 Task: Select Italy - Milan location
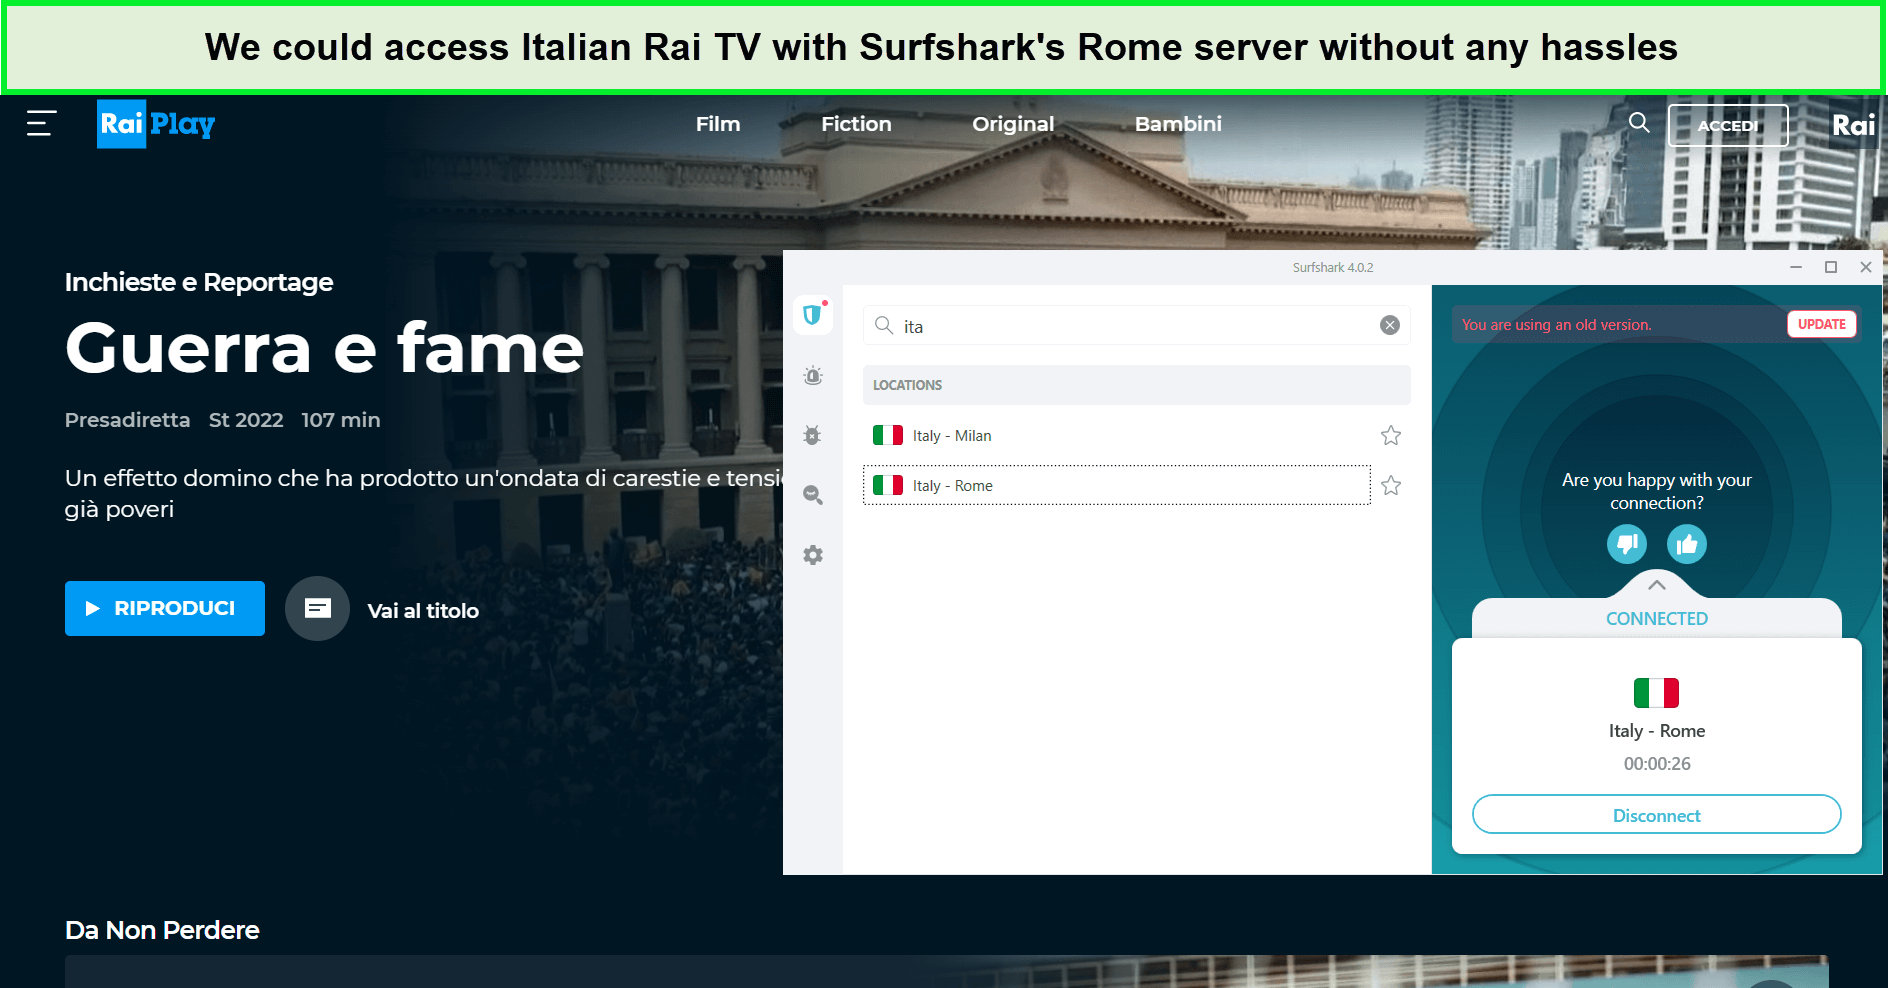[1116, 435]
